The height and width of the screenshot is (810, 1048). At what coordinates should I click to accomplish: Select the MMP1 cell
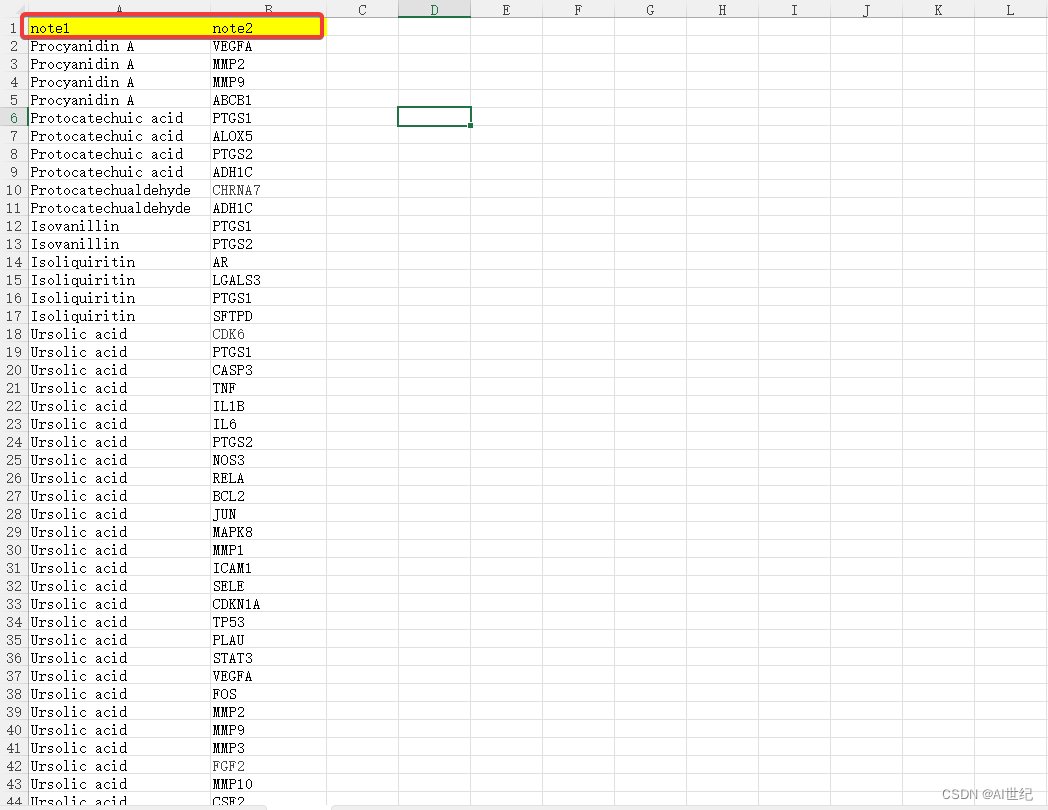(268, 551)
